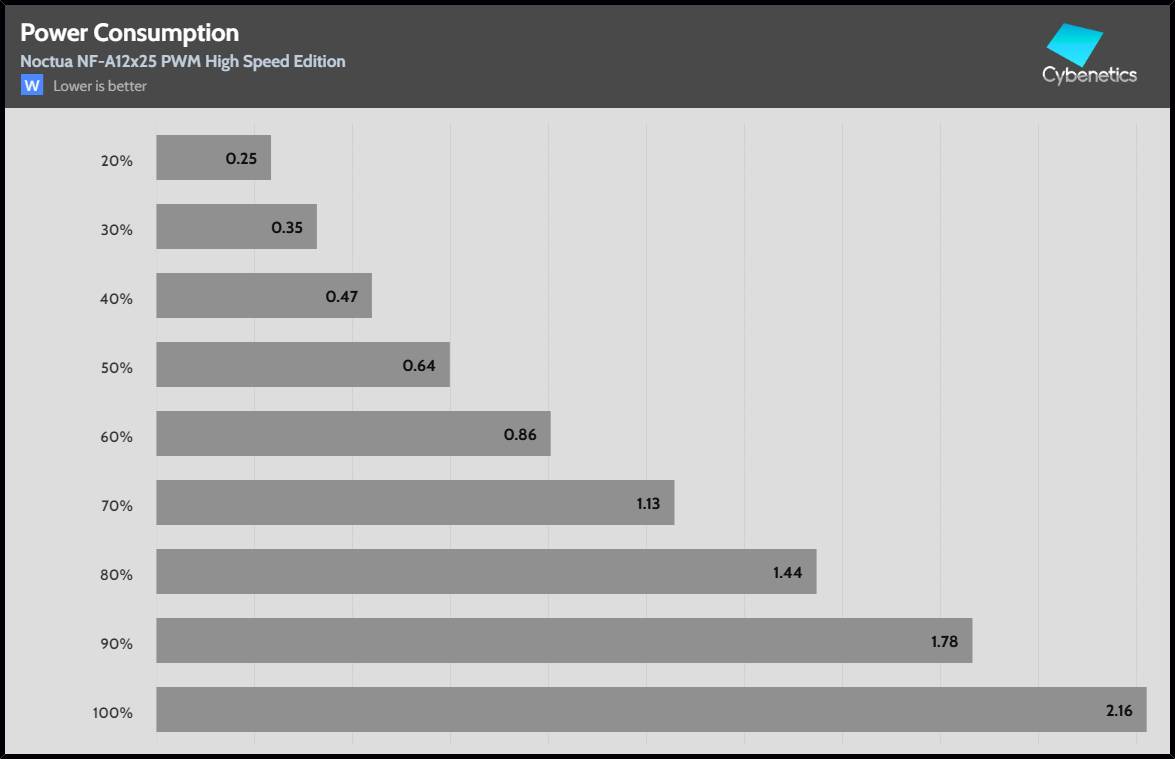Select the 90% bar showing 1.78

coord(564,641)
